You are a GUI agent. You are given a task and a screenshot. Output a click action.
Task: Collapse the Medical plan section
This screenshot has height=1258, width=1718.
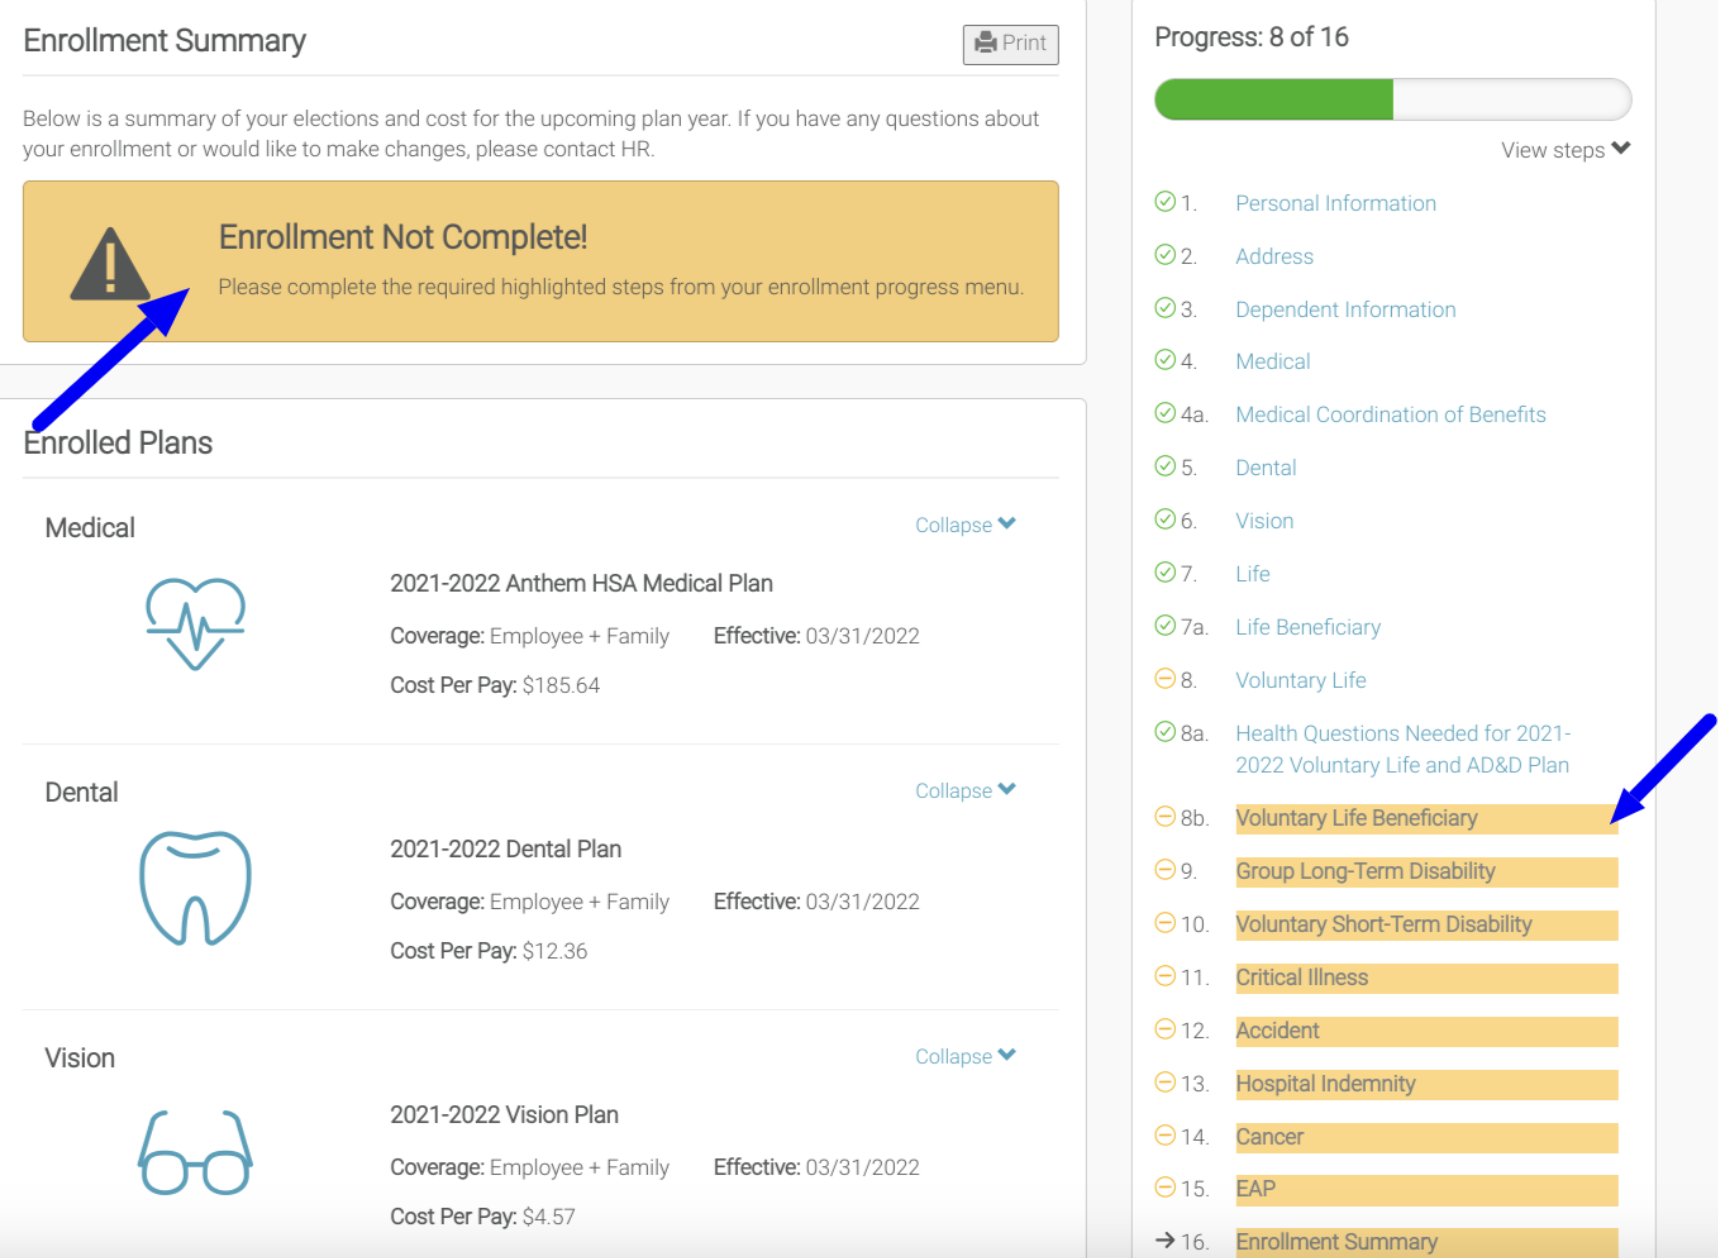(965, 525)
